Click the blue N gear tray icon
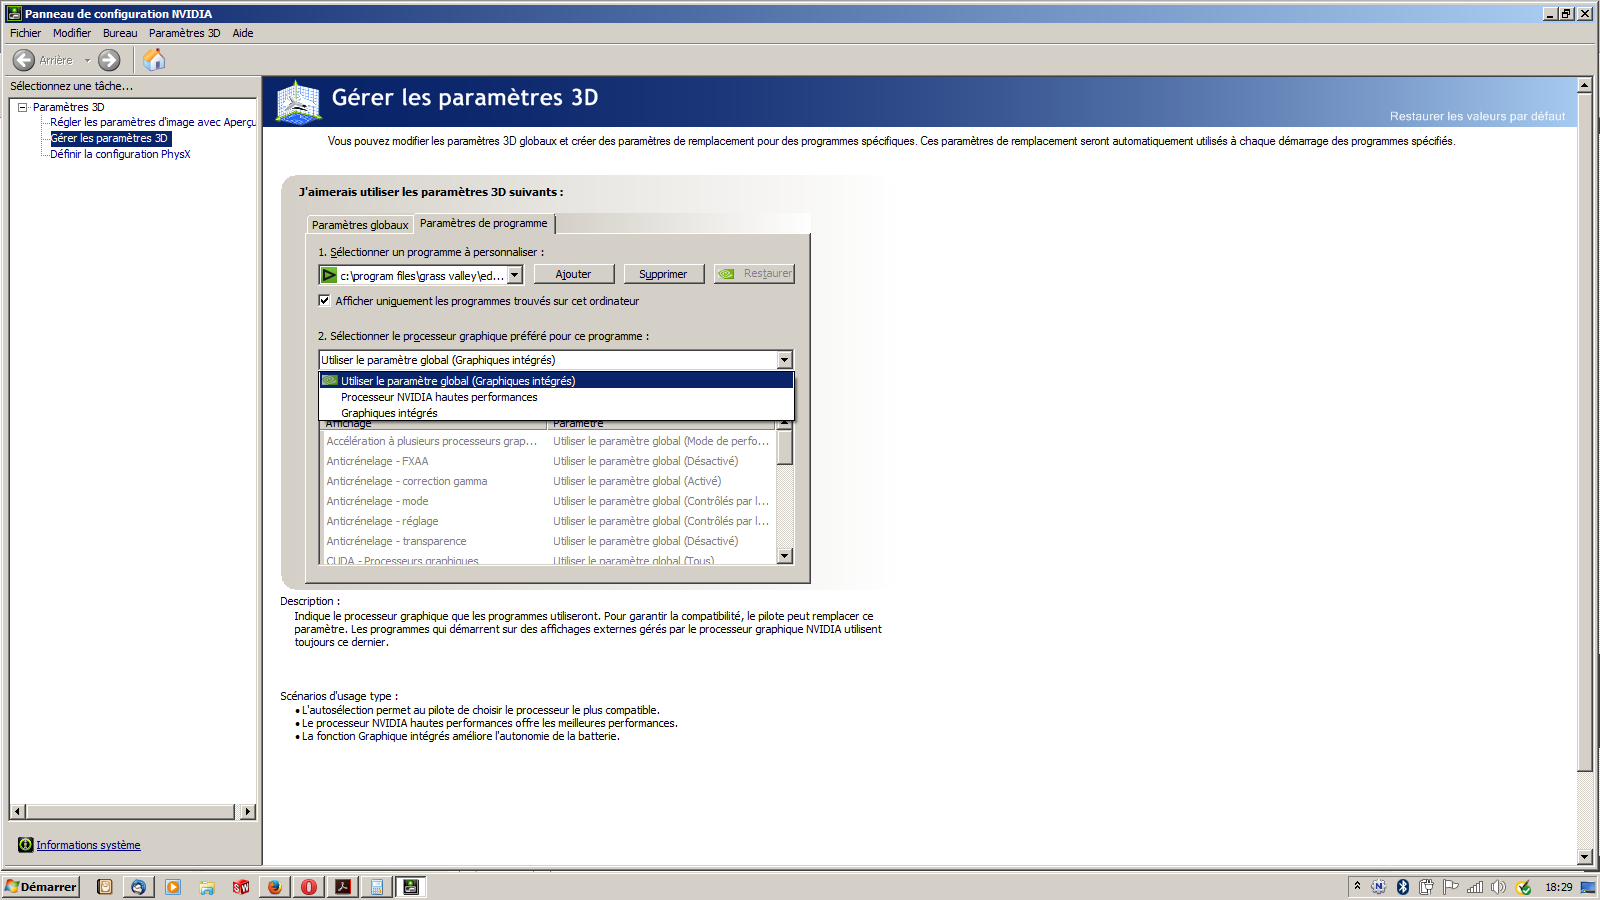This screenshot has width=1600, height=900. 1378,887
